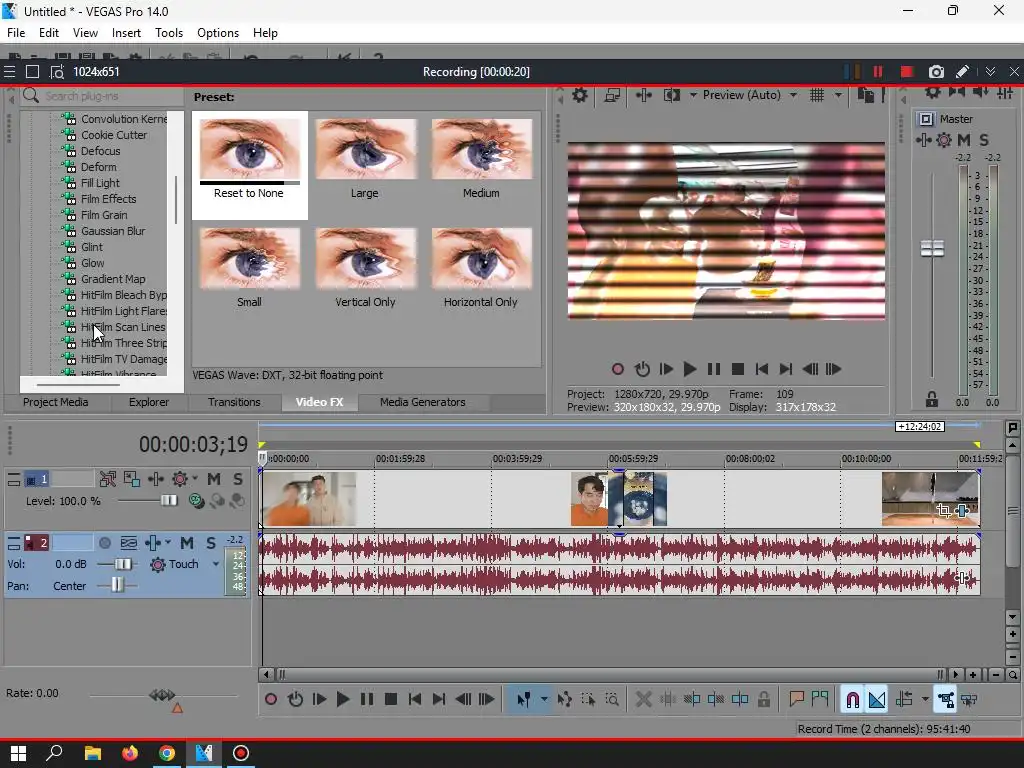Toggle the preview overlays grid icon
Screen dimensions: 1024x768
817,95
